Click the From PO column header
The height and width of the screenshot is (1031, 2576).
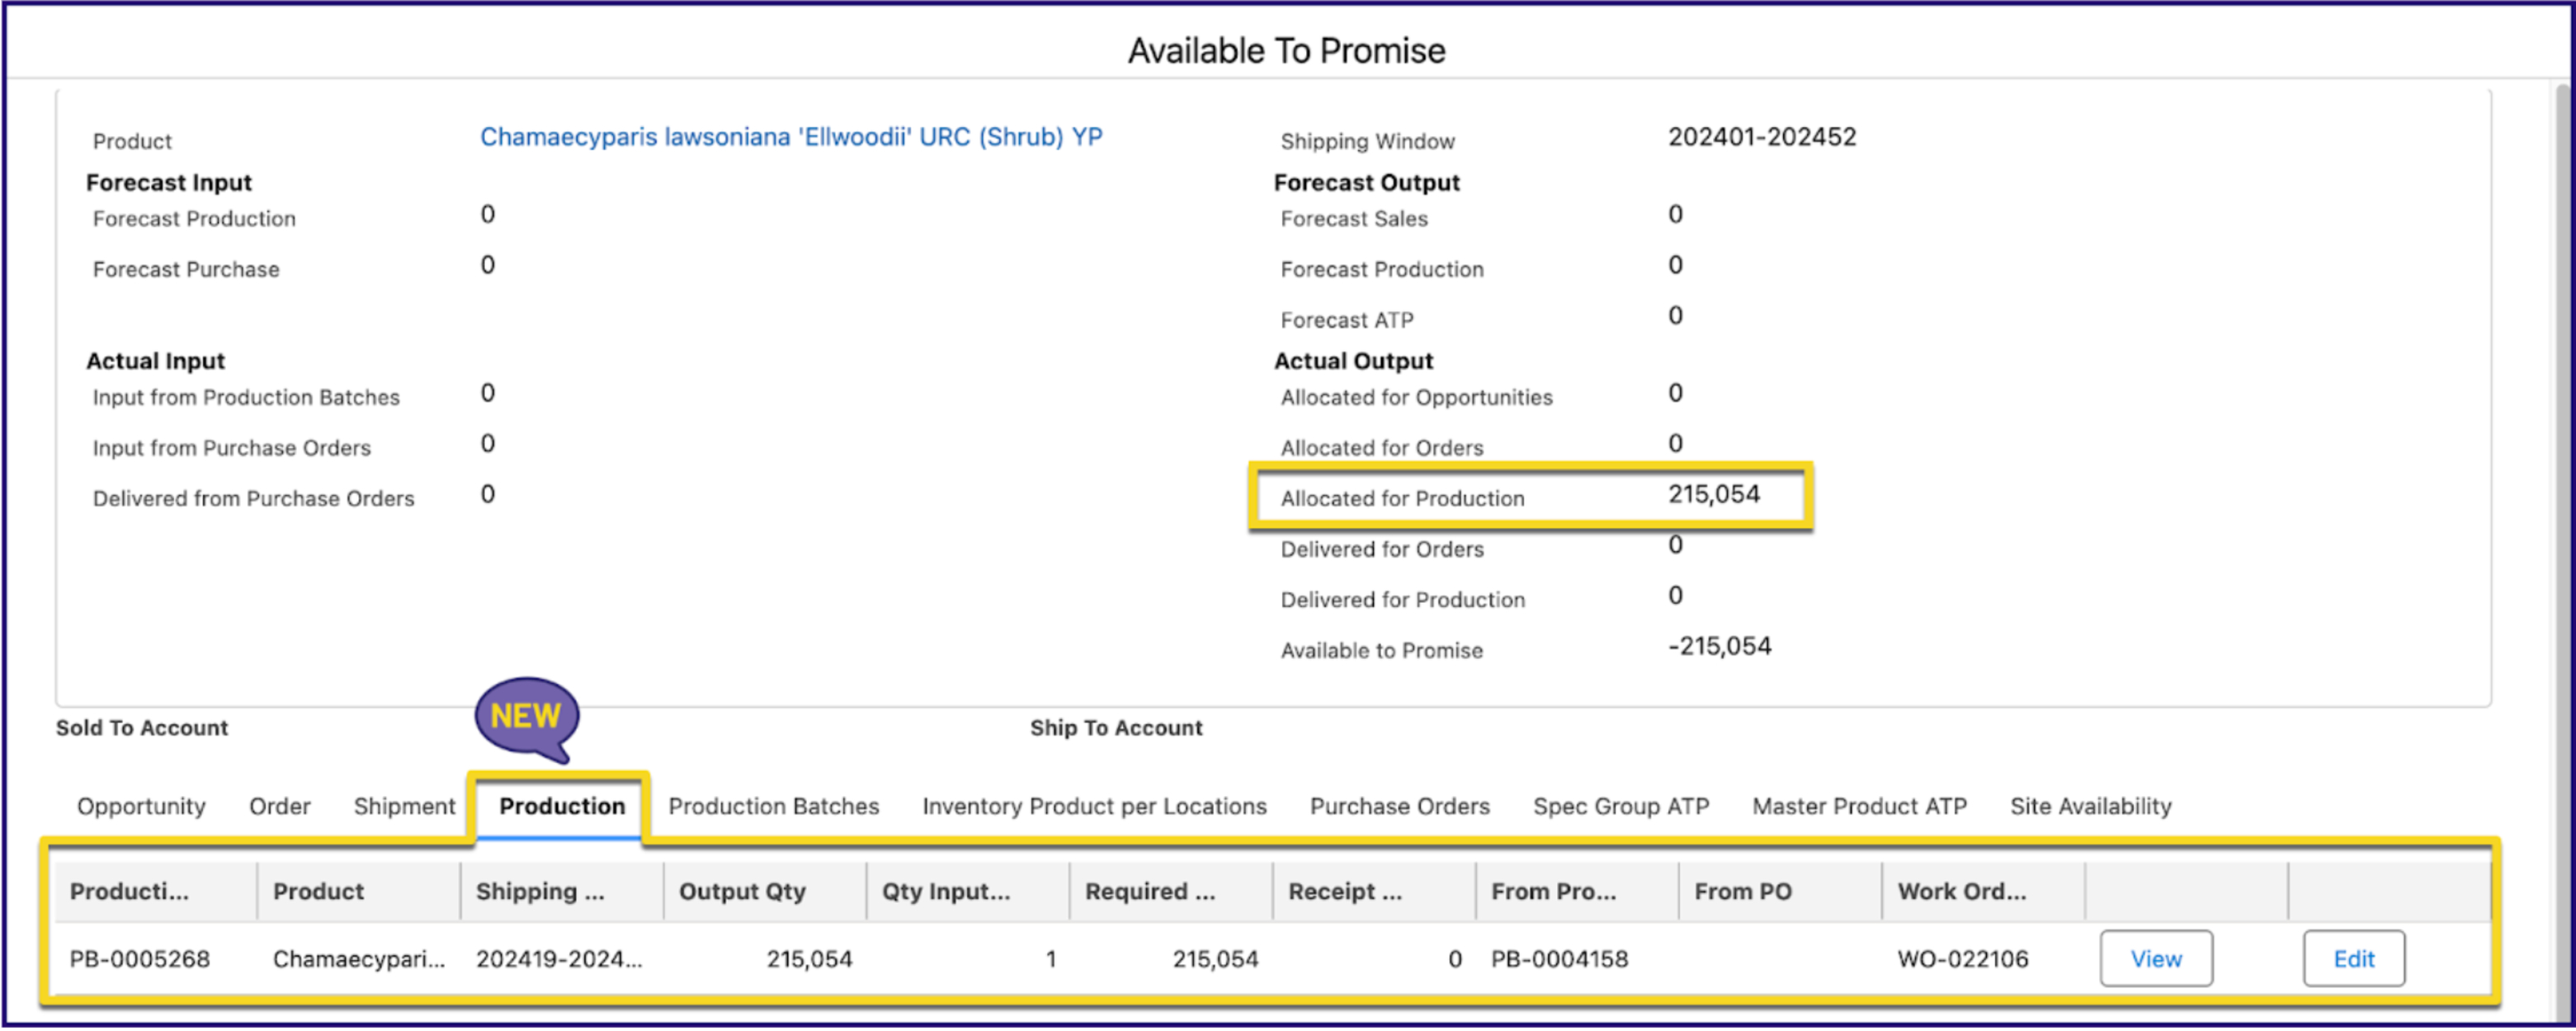pos(1780,892)
